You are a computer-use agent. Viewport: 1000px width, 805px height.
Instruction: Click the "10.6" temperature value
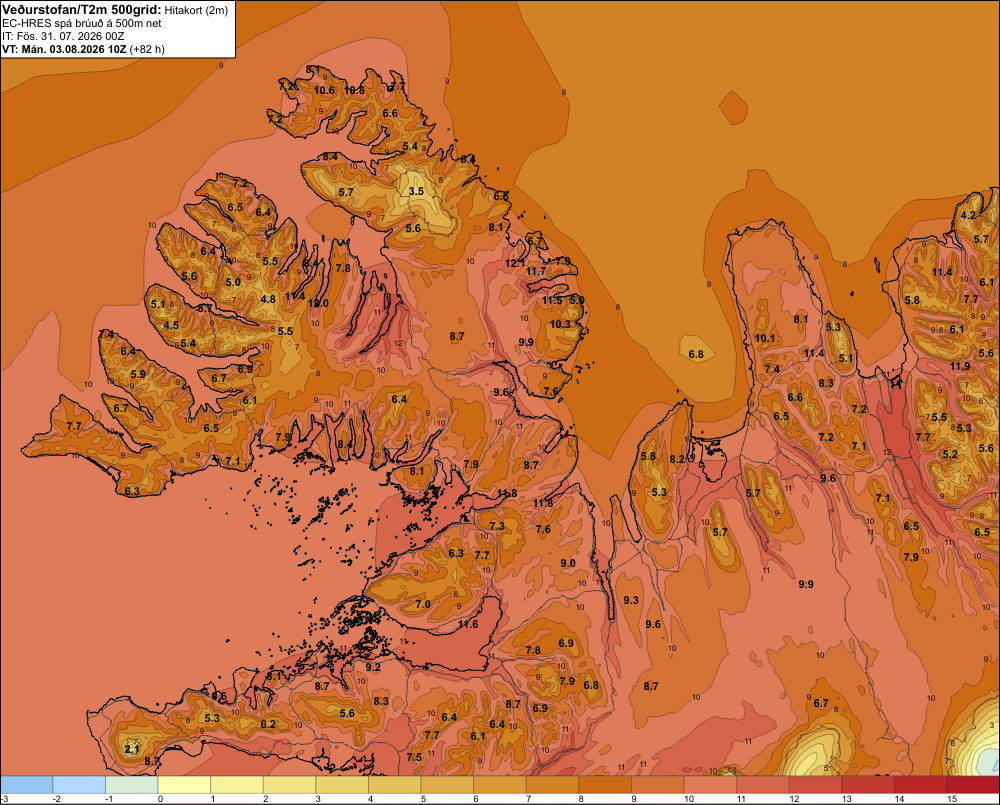(x=324, y=91)
